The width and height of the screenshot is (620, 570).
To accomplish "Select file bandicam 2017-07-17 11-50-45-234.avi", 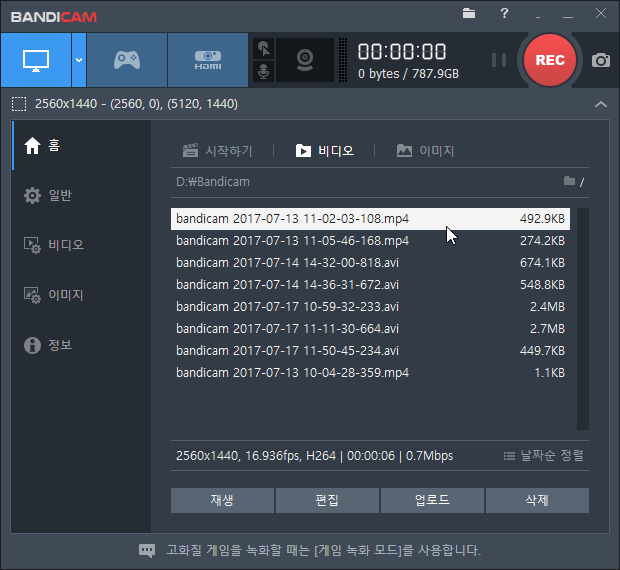I will click(370, 351).
